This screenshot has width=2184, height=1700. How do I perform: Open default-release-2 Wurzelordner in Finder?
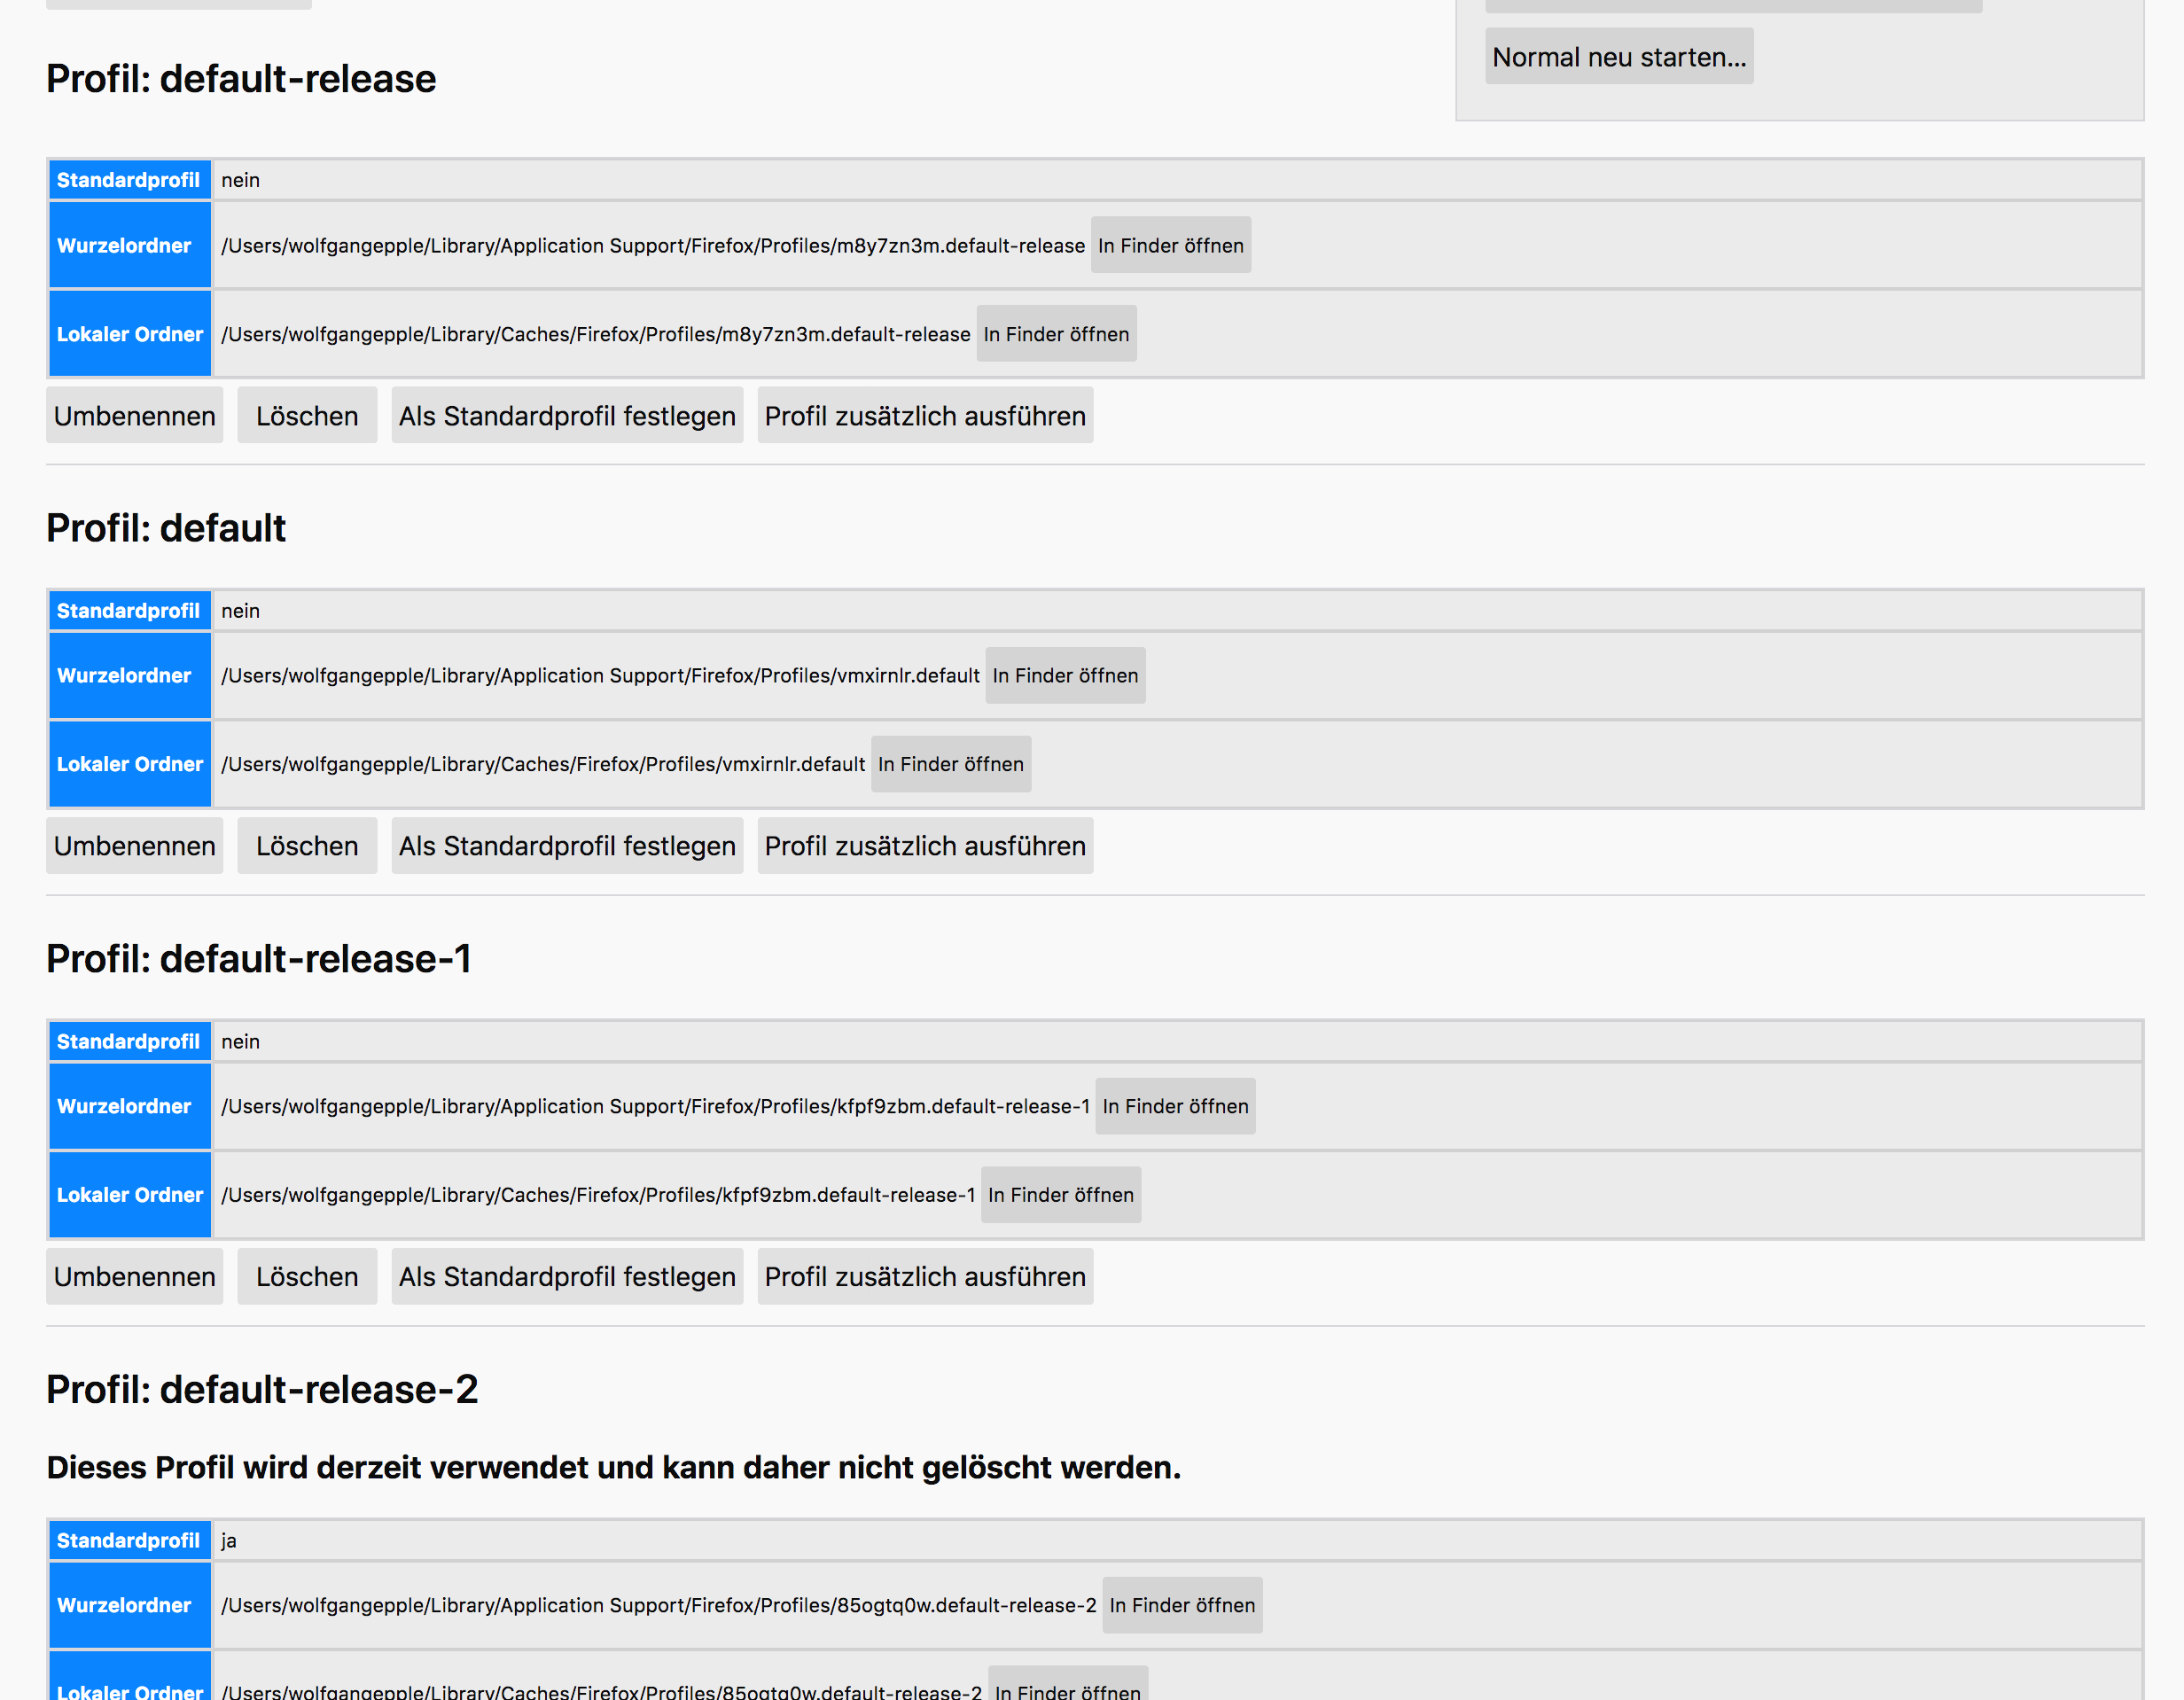click(x=1182, y=1605)
